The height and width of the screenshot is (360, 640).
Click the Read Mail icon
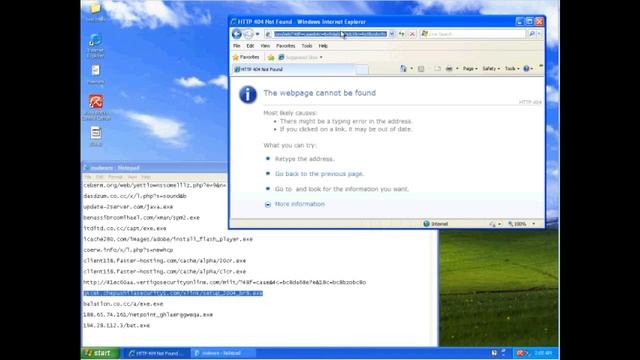coord(437,69)
